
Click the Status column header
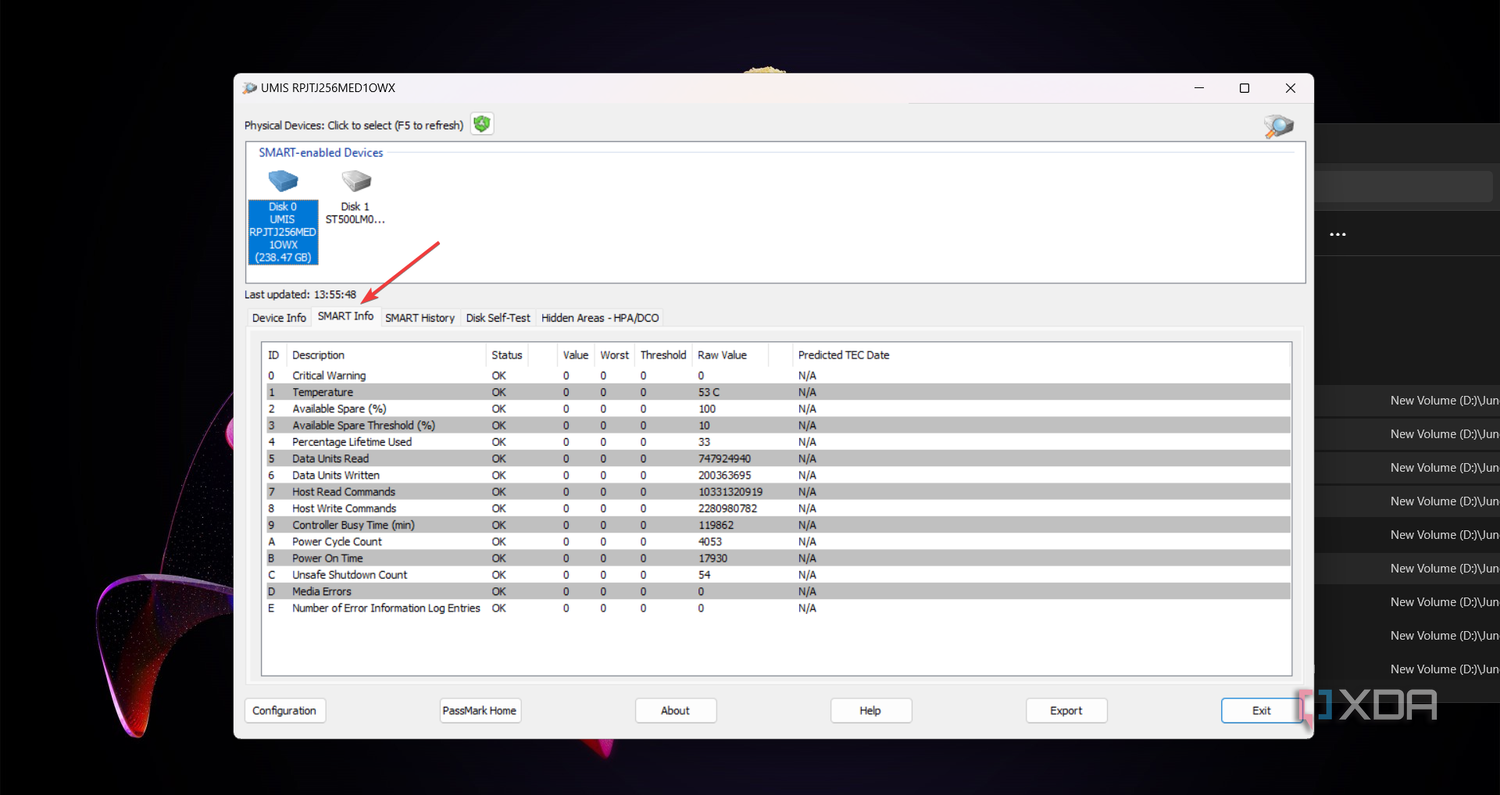coord(507,355)
